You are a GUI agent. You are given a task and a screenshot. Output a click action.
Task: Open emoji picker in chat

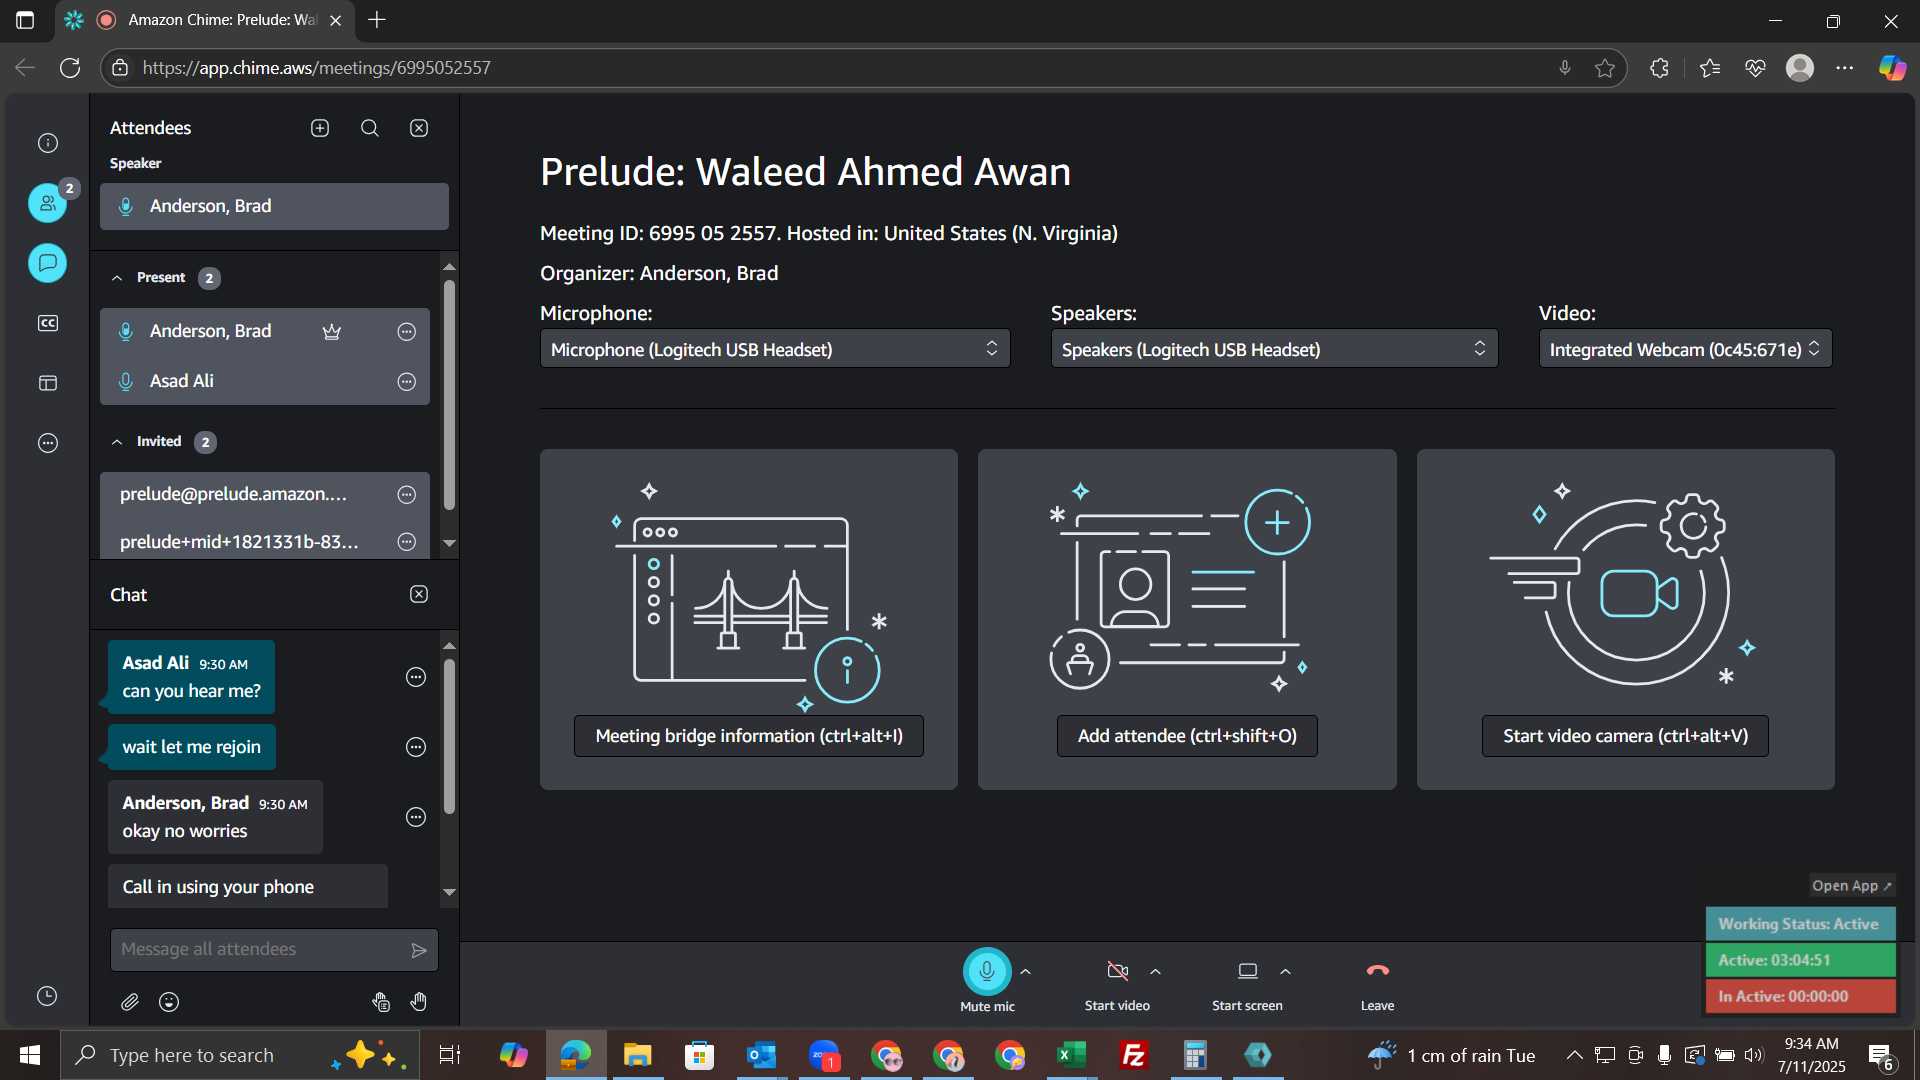(169, 1002)
